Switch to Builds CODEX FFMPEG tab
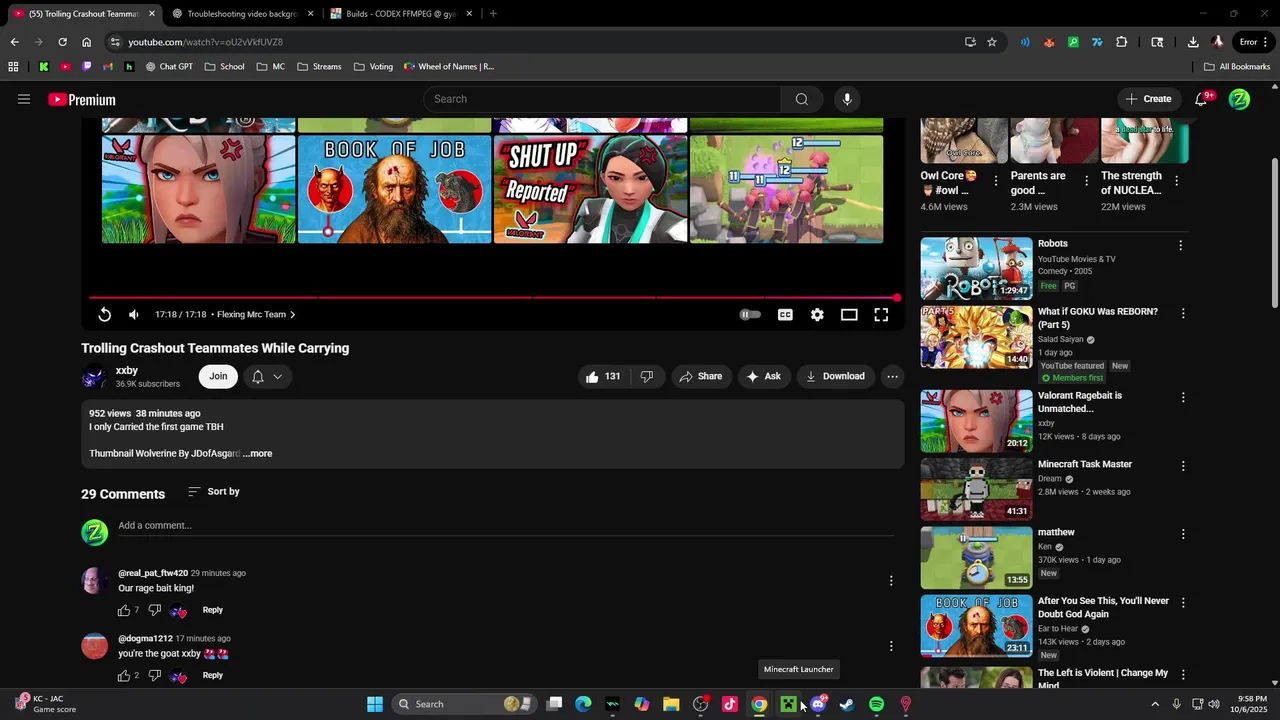Viewport: 1280px width, 720px height. coord(399,14)
